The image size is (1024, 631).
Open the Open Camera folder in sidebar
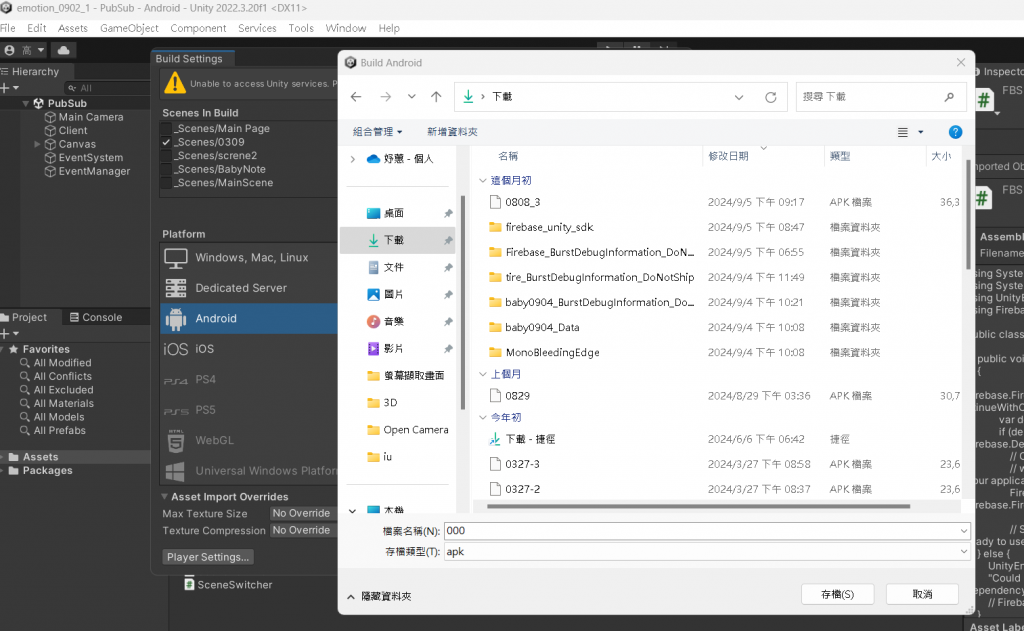[x=408, y=430]
